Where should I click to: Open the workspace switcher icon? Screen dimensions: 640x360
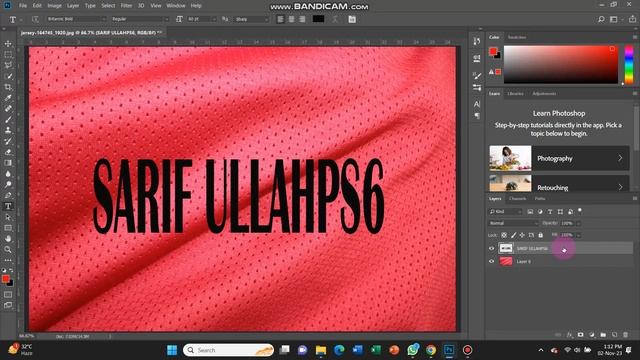click(x=613, y=19)
